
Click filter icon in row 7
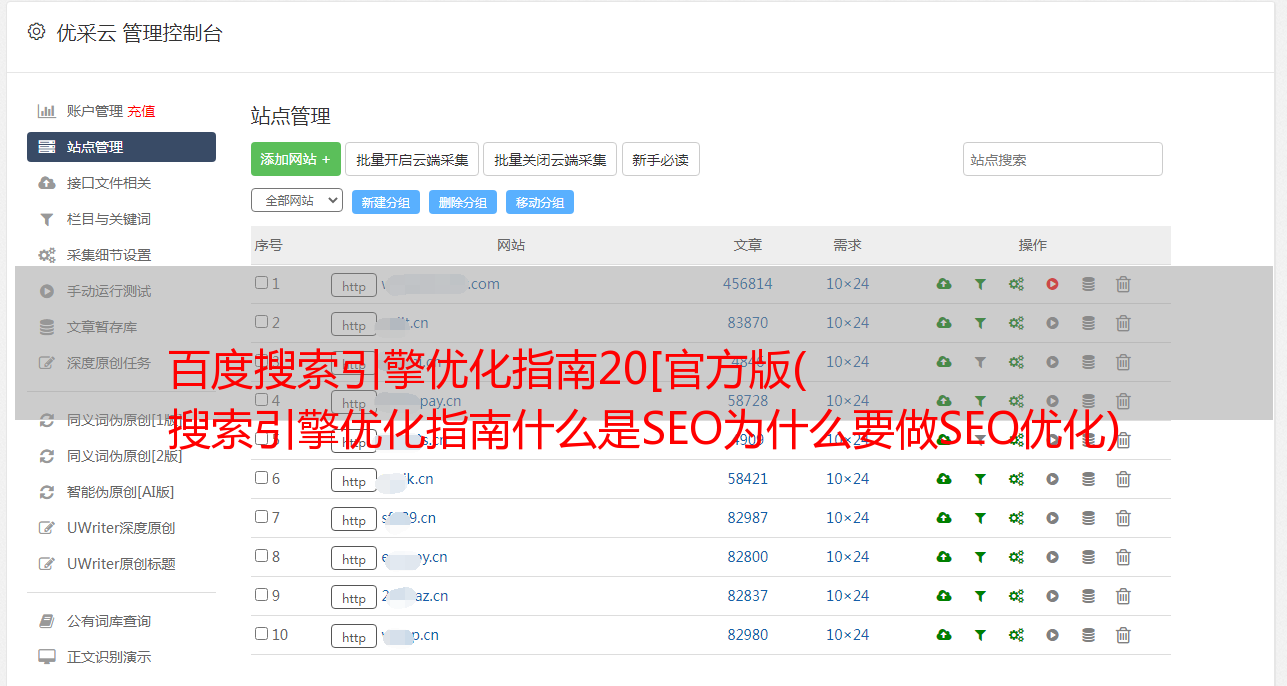980,518
